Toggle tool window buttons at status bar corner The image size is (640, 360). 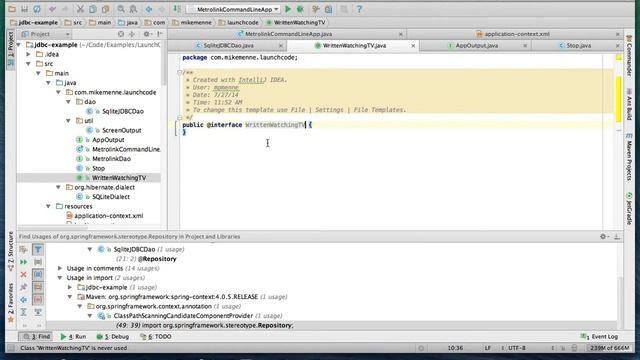[11, 348]
